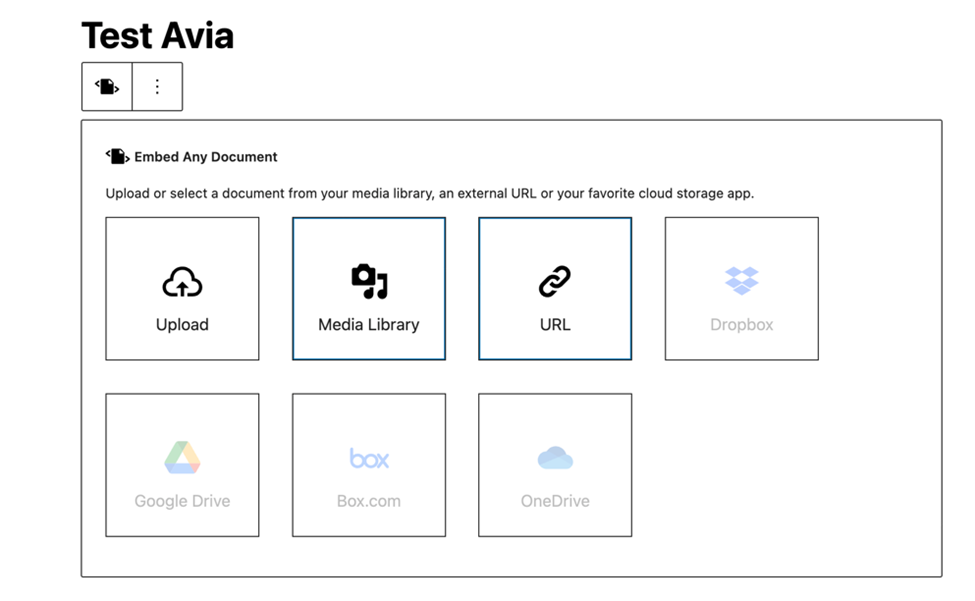This screenshot has height=601, width=975.
Task: Click the "Embed Any Document" heading text
Action: [x=206, y=157]
